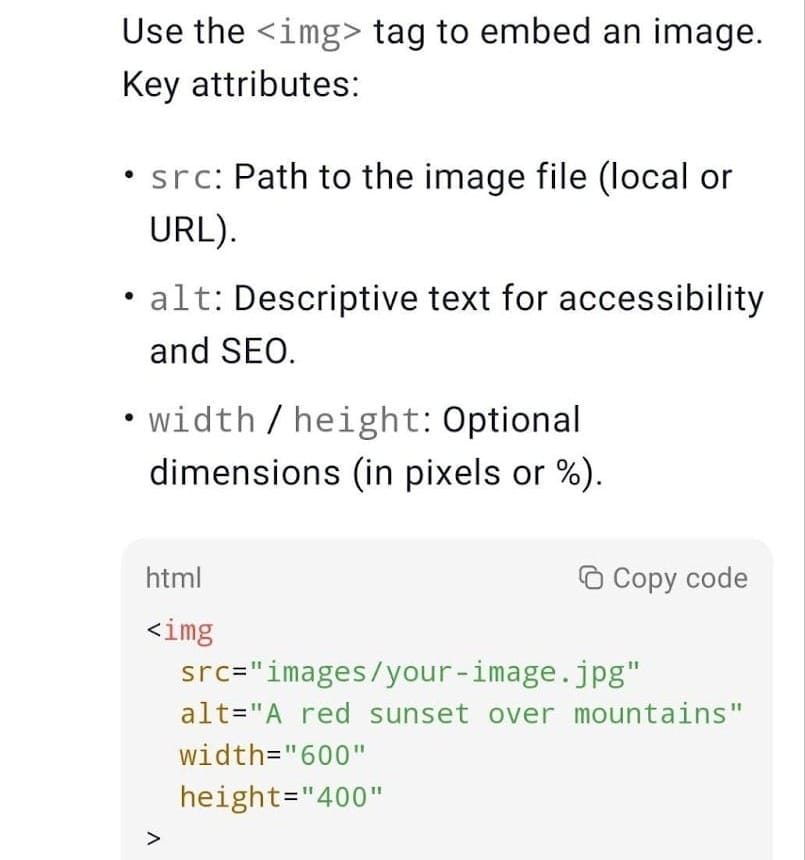Viewport: 805px width, 860px height.
Task: Click the word SEO in the alt description
Action: pos(250,351)
